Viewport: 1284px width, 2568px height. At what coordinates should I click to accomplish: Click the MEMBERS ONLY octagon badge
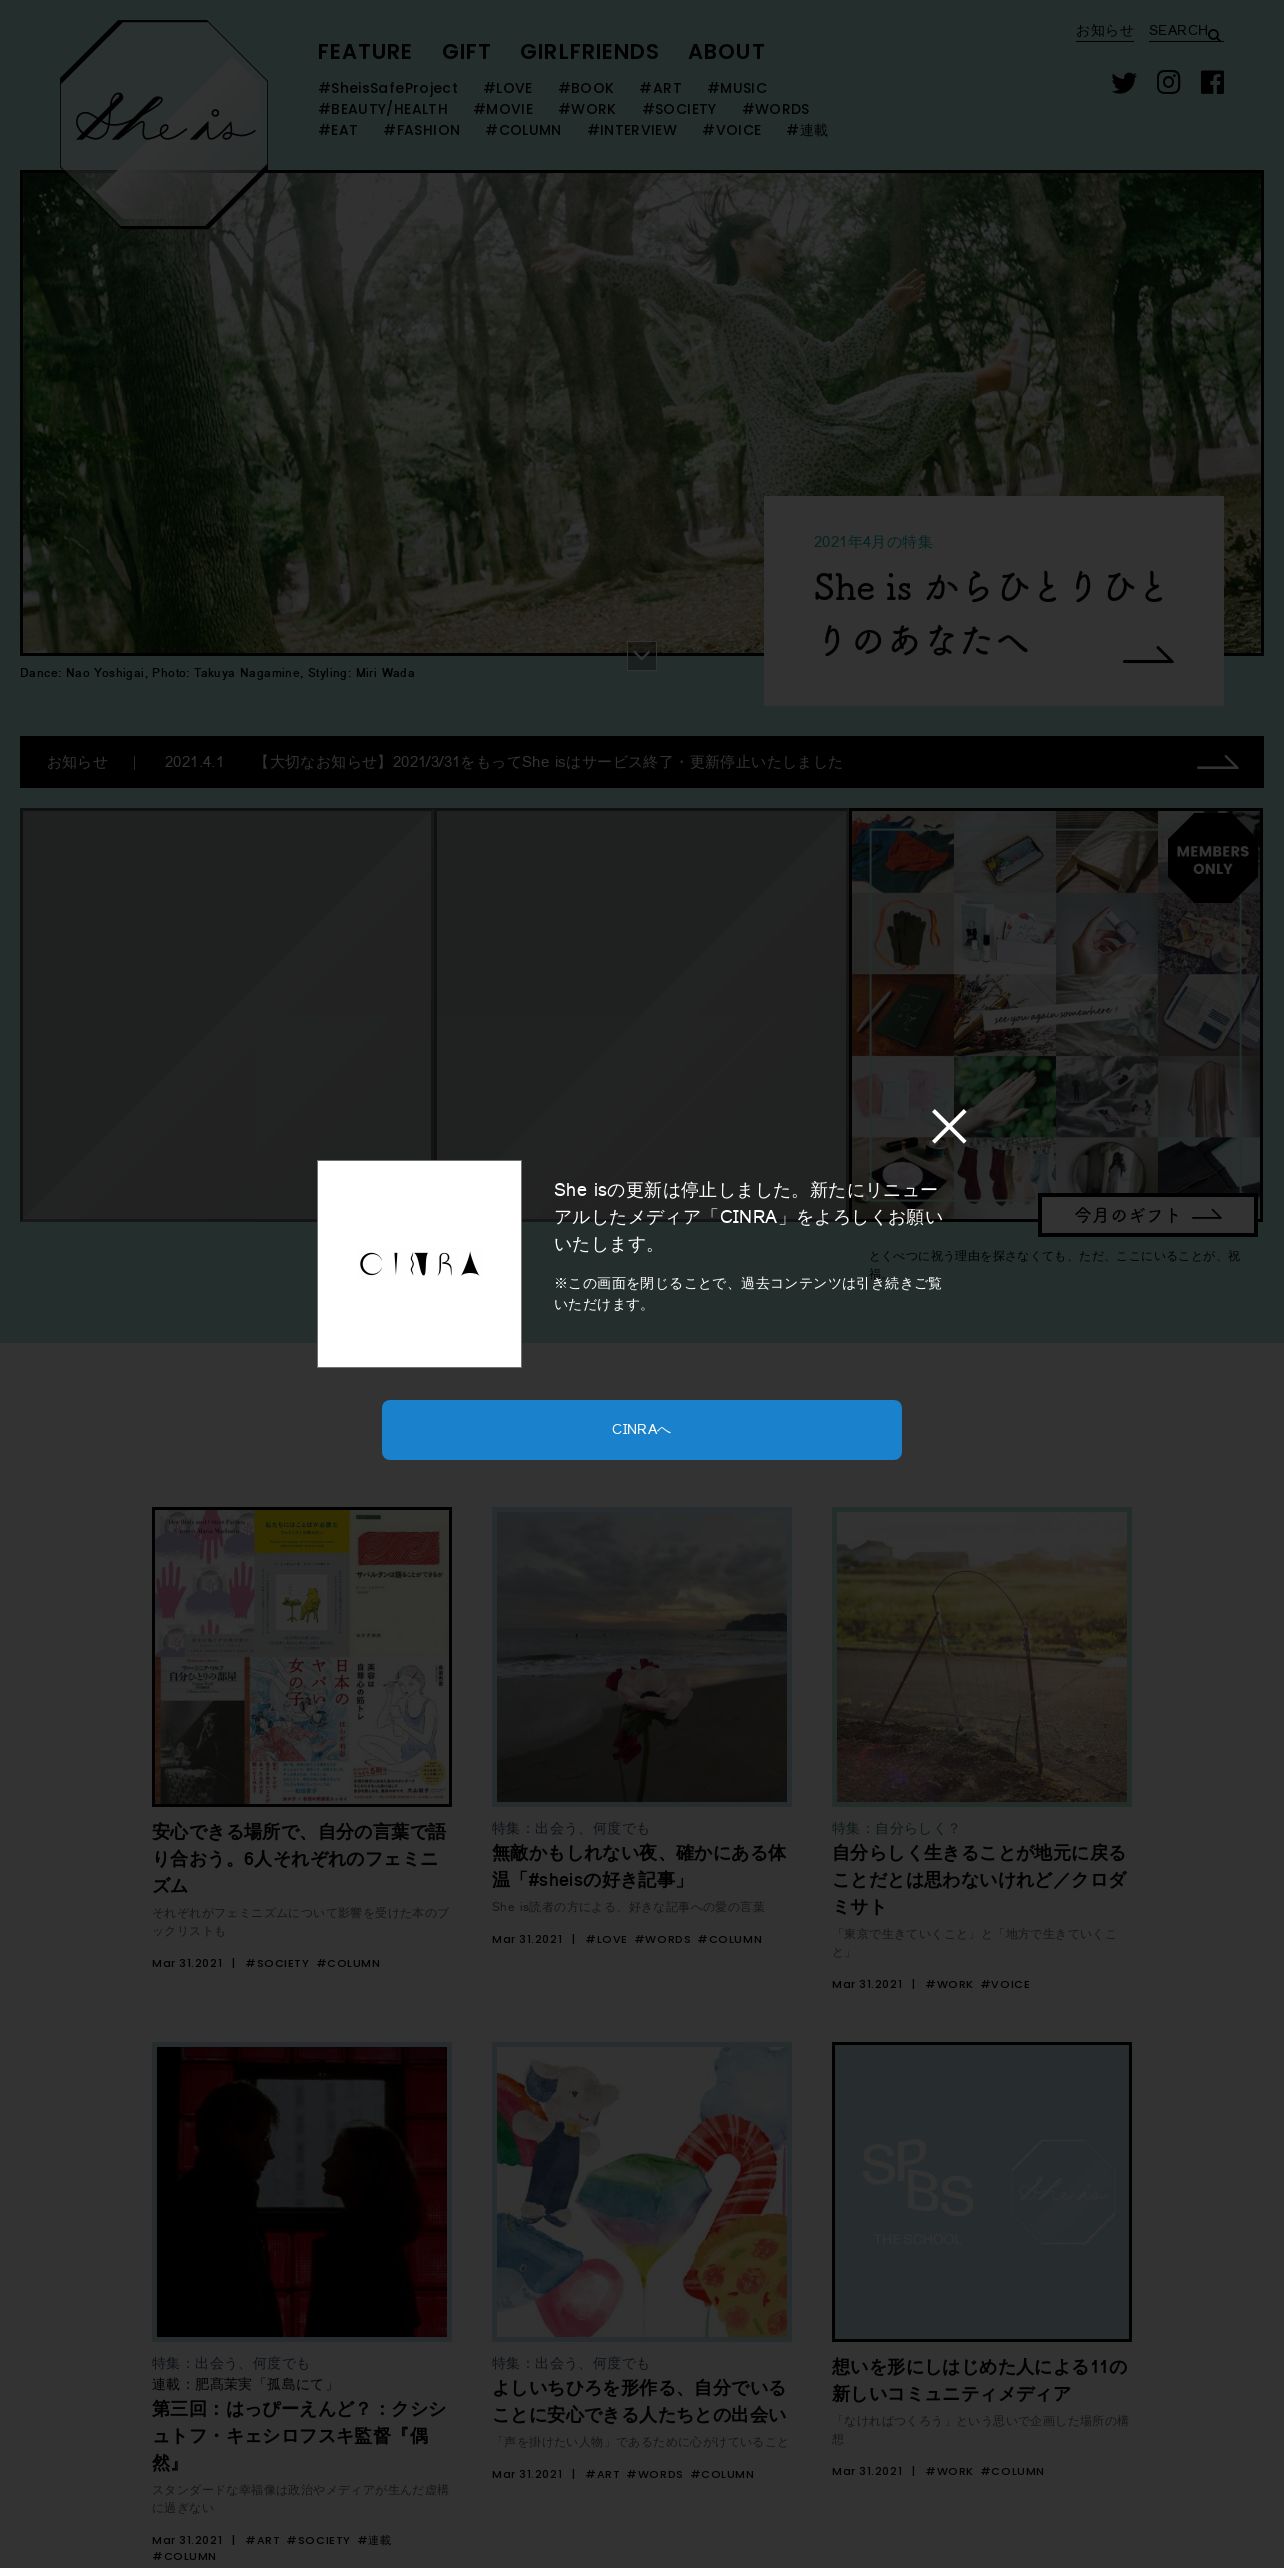click(1213, 860)
